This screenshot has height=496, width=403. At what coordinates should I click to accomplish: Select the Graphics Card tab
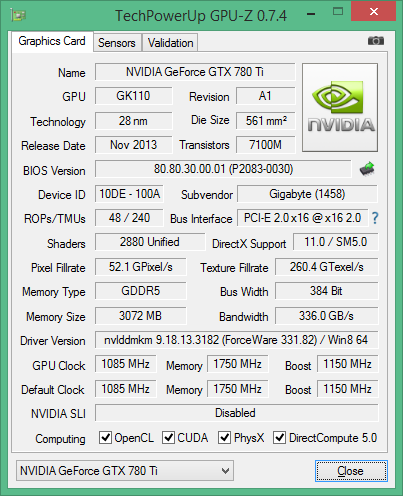(x=52, y=41)
